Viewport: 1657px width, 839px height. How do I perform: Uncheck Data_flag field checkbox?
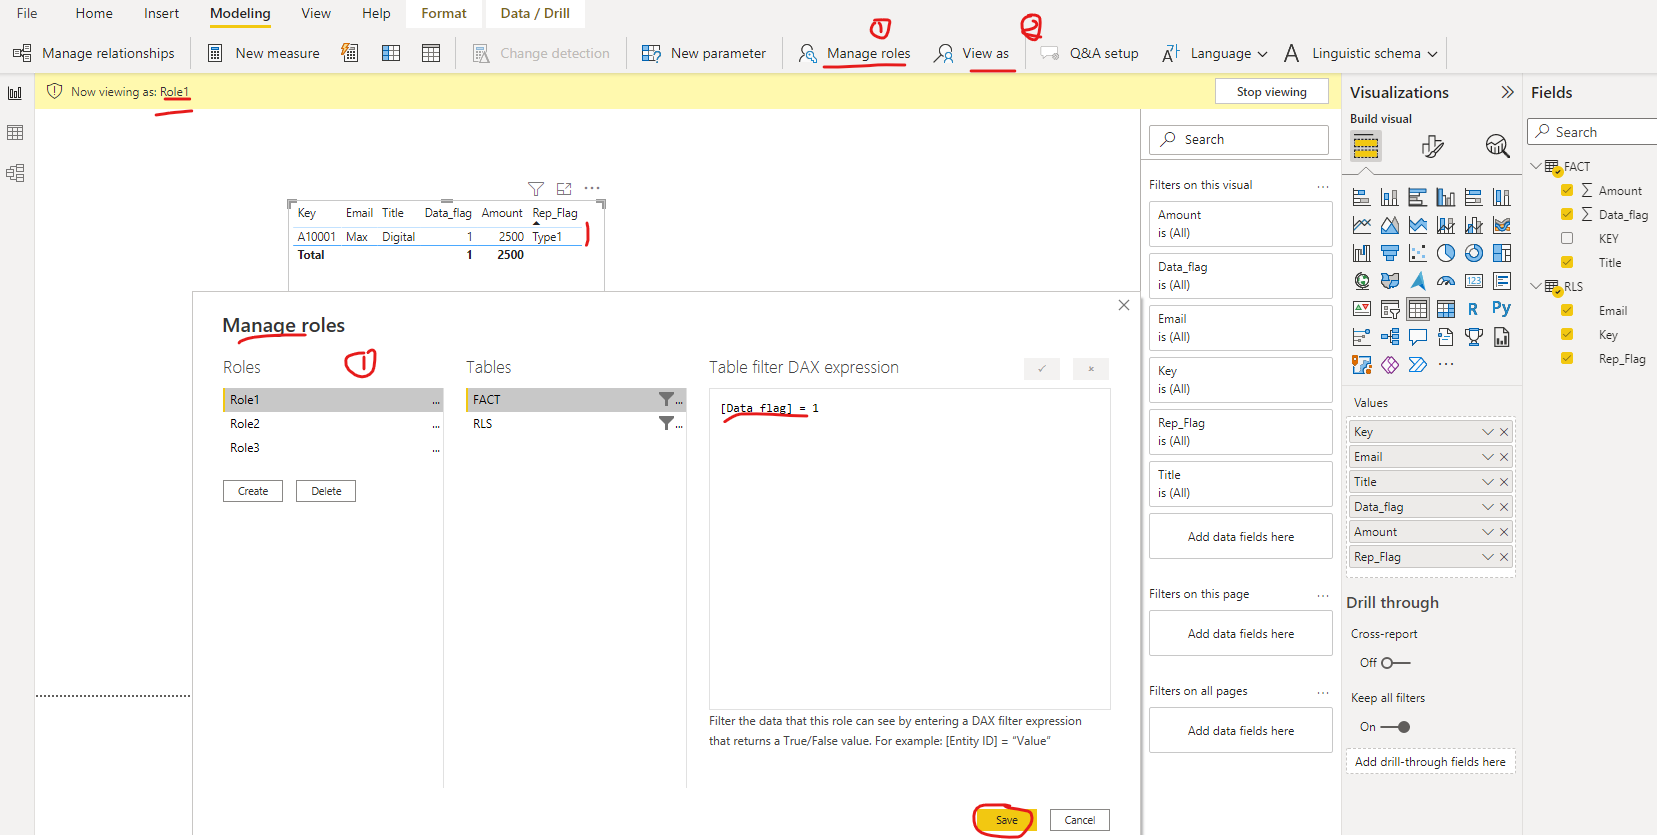click(x=1567, y=214)
